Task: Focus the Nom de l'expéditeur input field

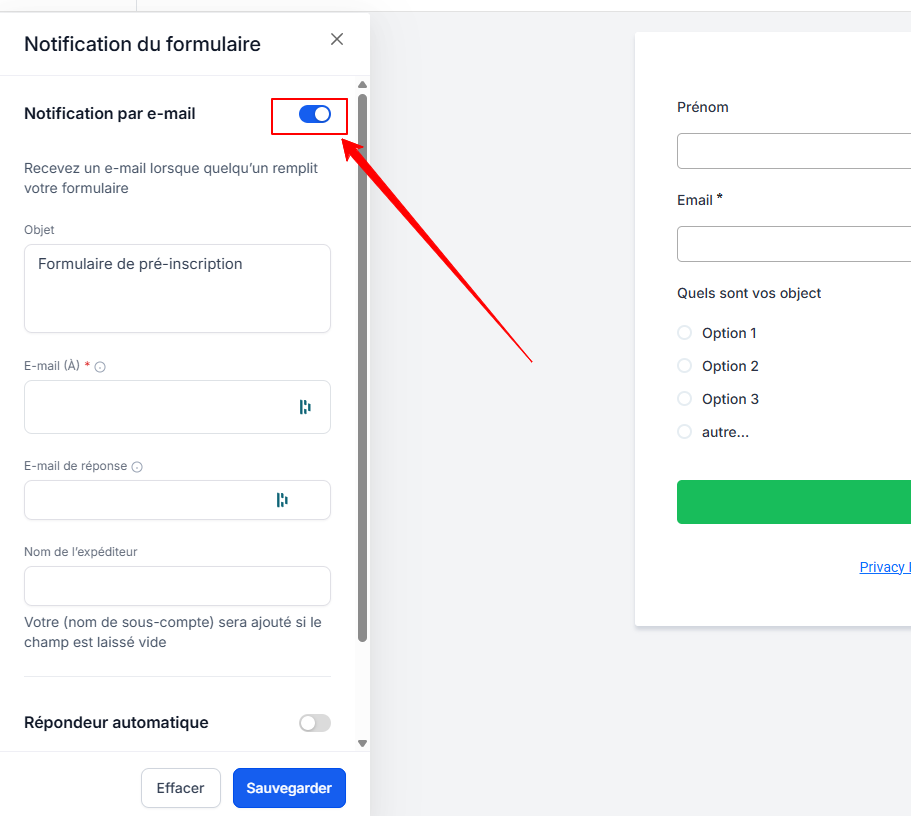Action: (x=177, y=586)
